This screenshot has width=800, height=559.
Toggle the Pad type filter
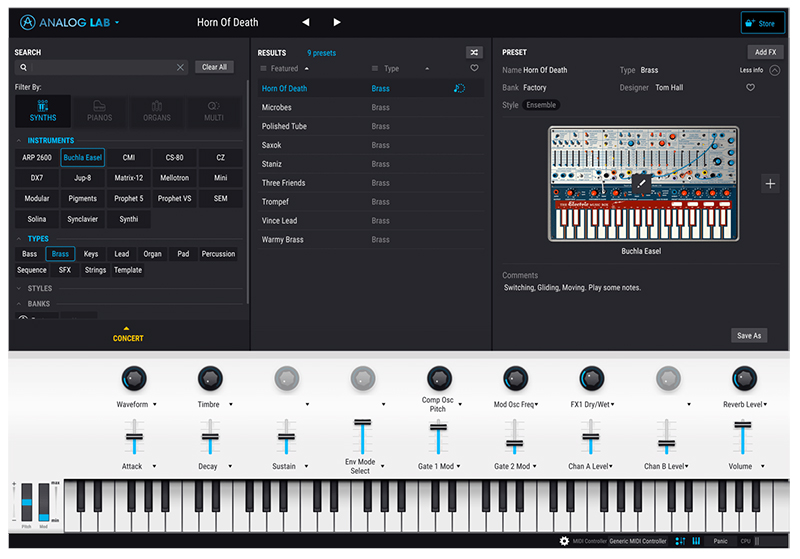point(183,254)
